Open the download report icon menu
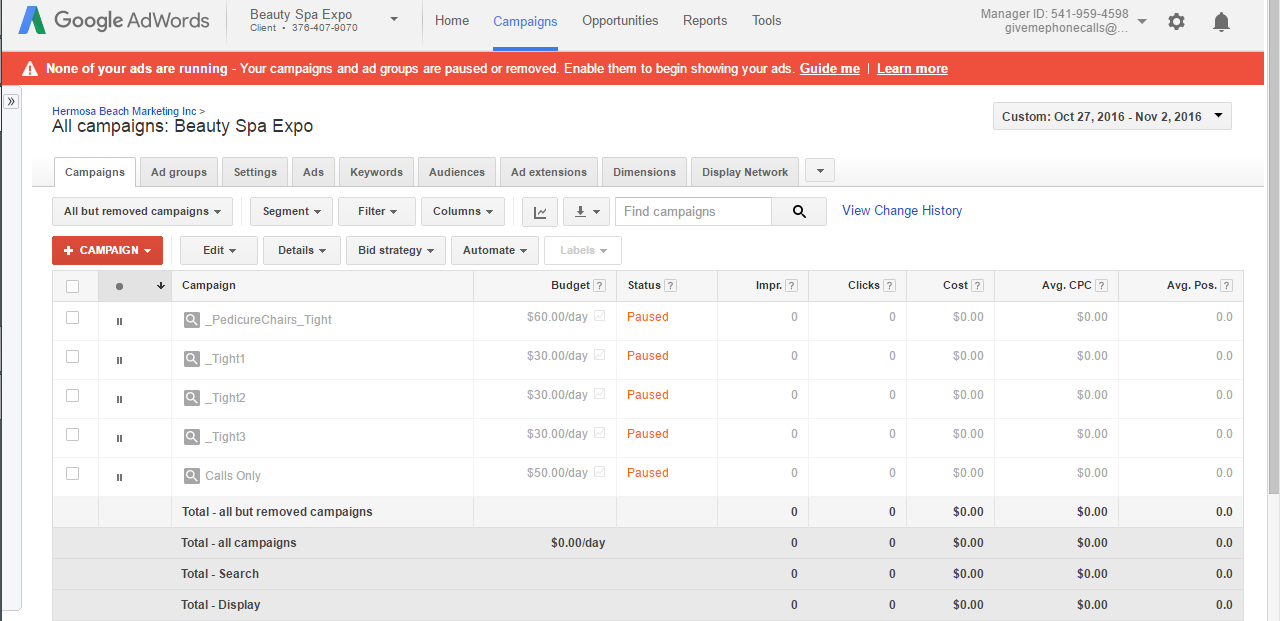Viewport: 1280px width, 621px height. click(586, 212)
